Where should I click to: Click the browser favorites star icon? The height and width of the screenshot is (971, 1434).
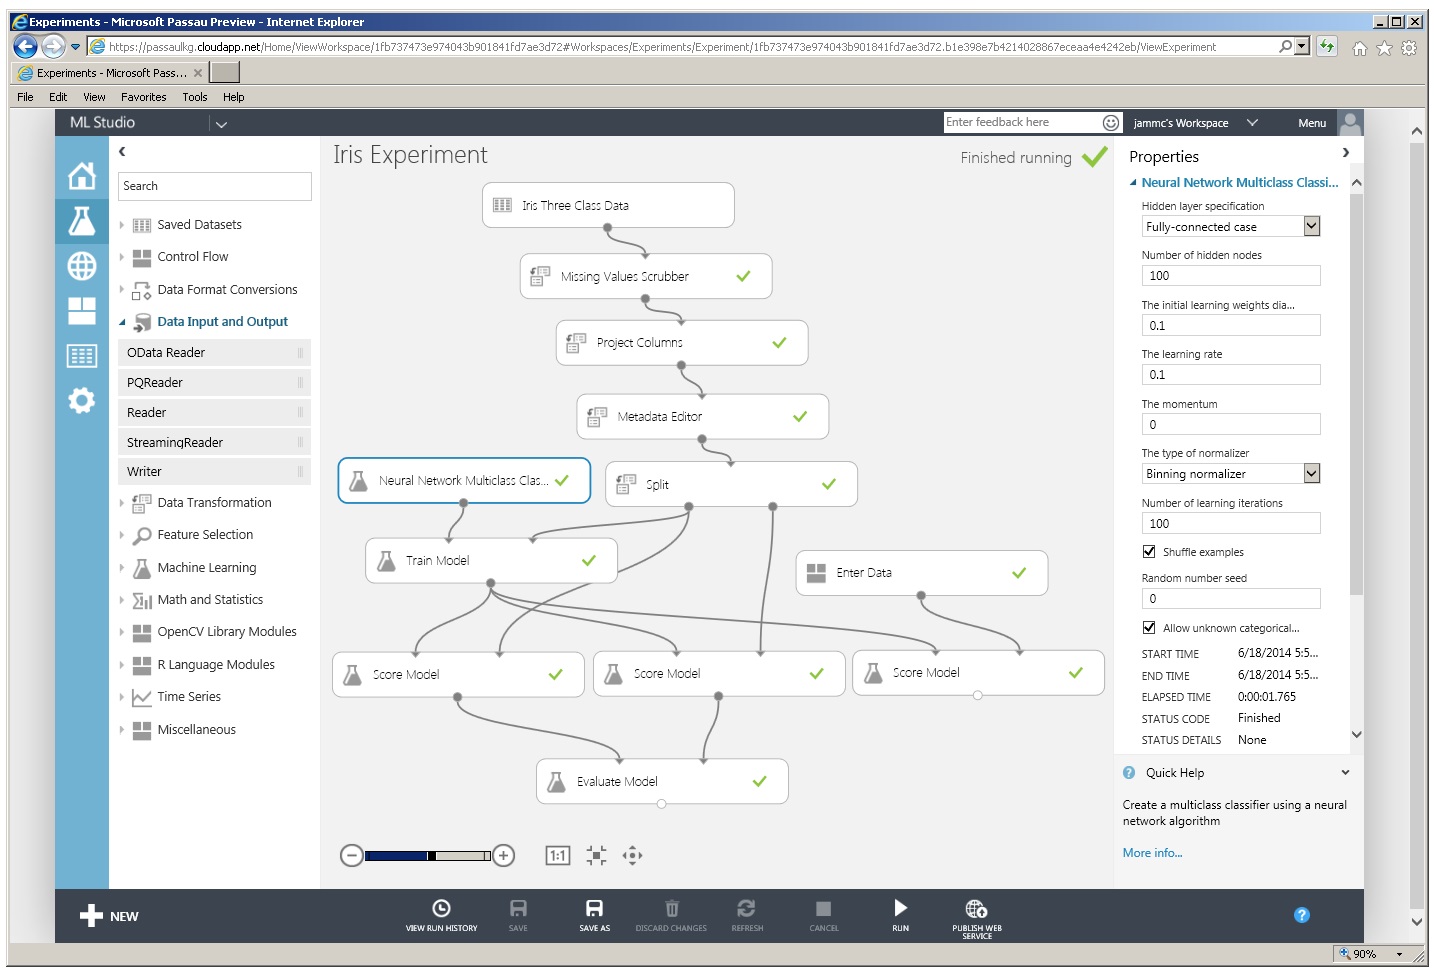(x=1384, y=48)
